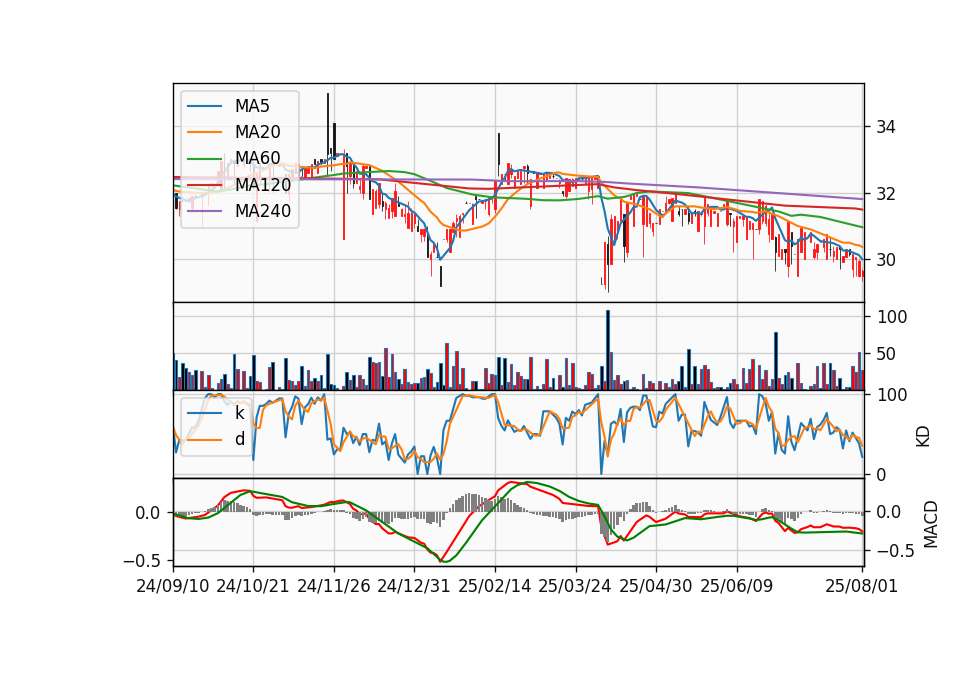
Task: Click the MA20 legend label
Action: coord(257,132)
